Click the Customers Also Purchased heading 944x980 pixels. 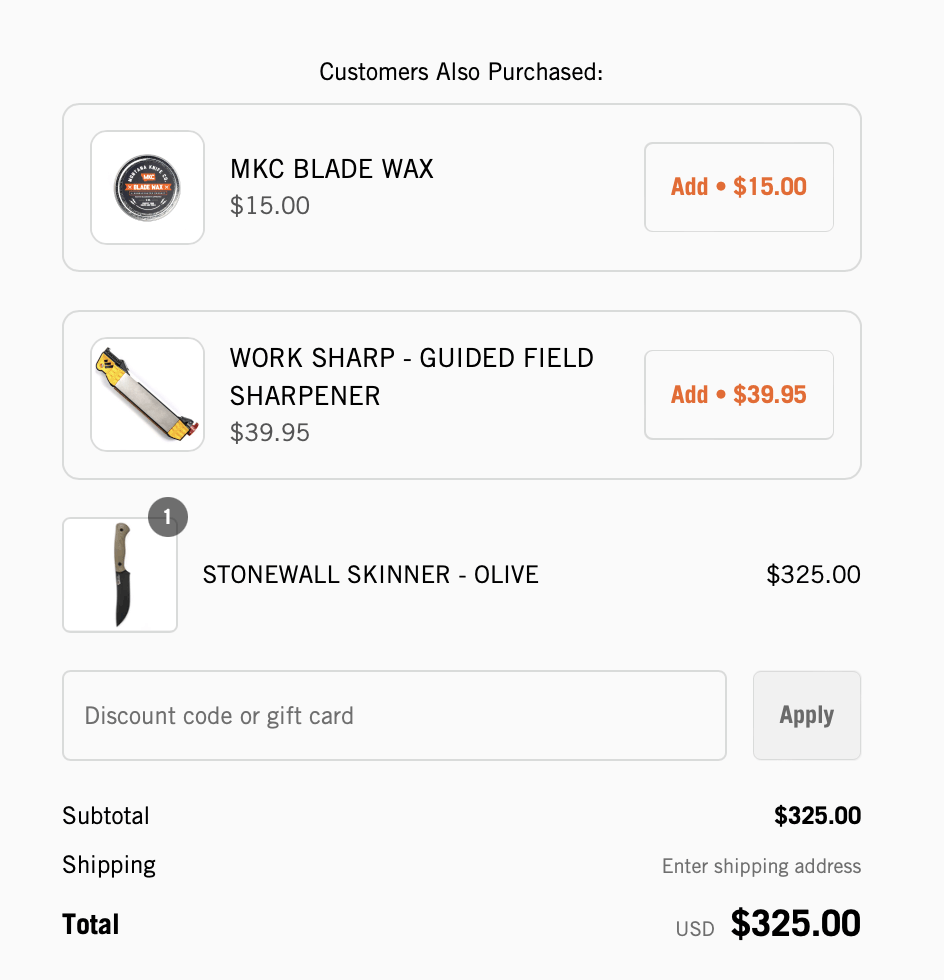point(461,72)
